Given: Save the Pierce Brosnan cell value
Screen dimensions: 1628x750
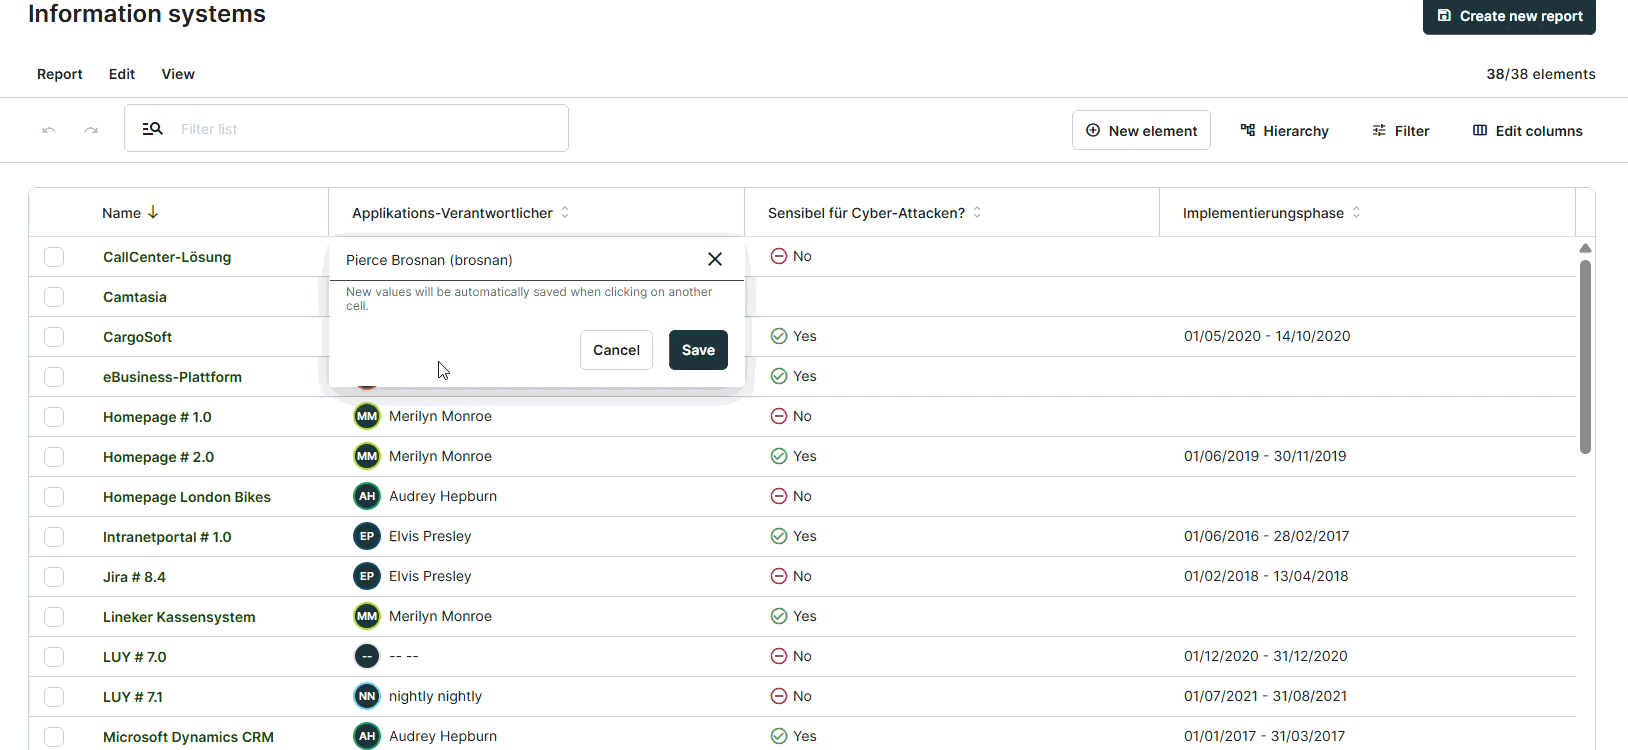Looking at the screenshot, I should 698,350.
